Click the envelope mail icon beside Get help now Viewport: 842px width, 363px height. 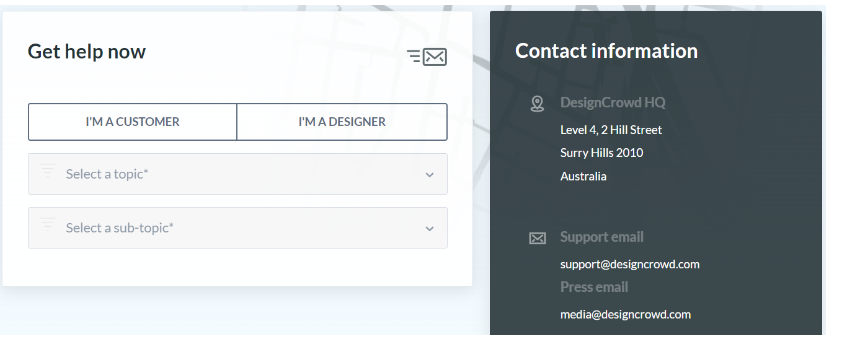tap(427, 57)
